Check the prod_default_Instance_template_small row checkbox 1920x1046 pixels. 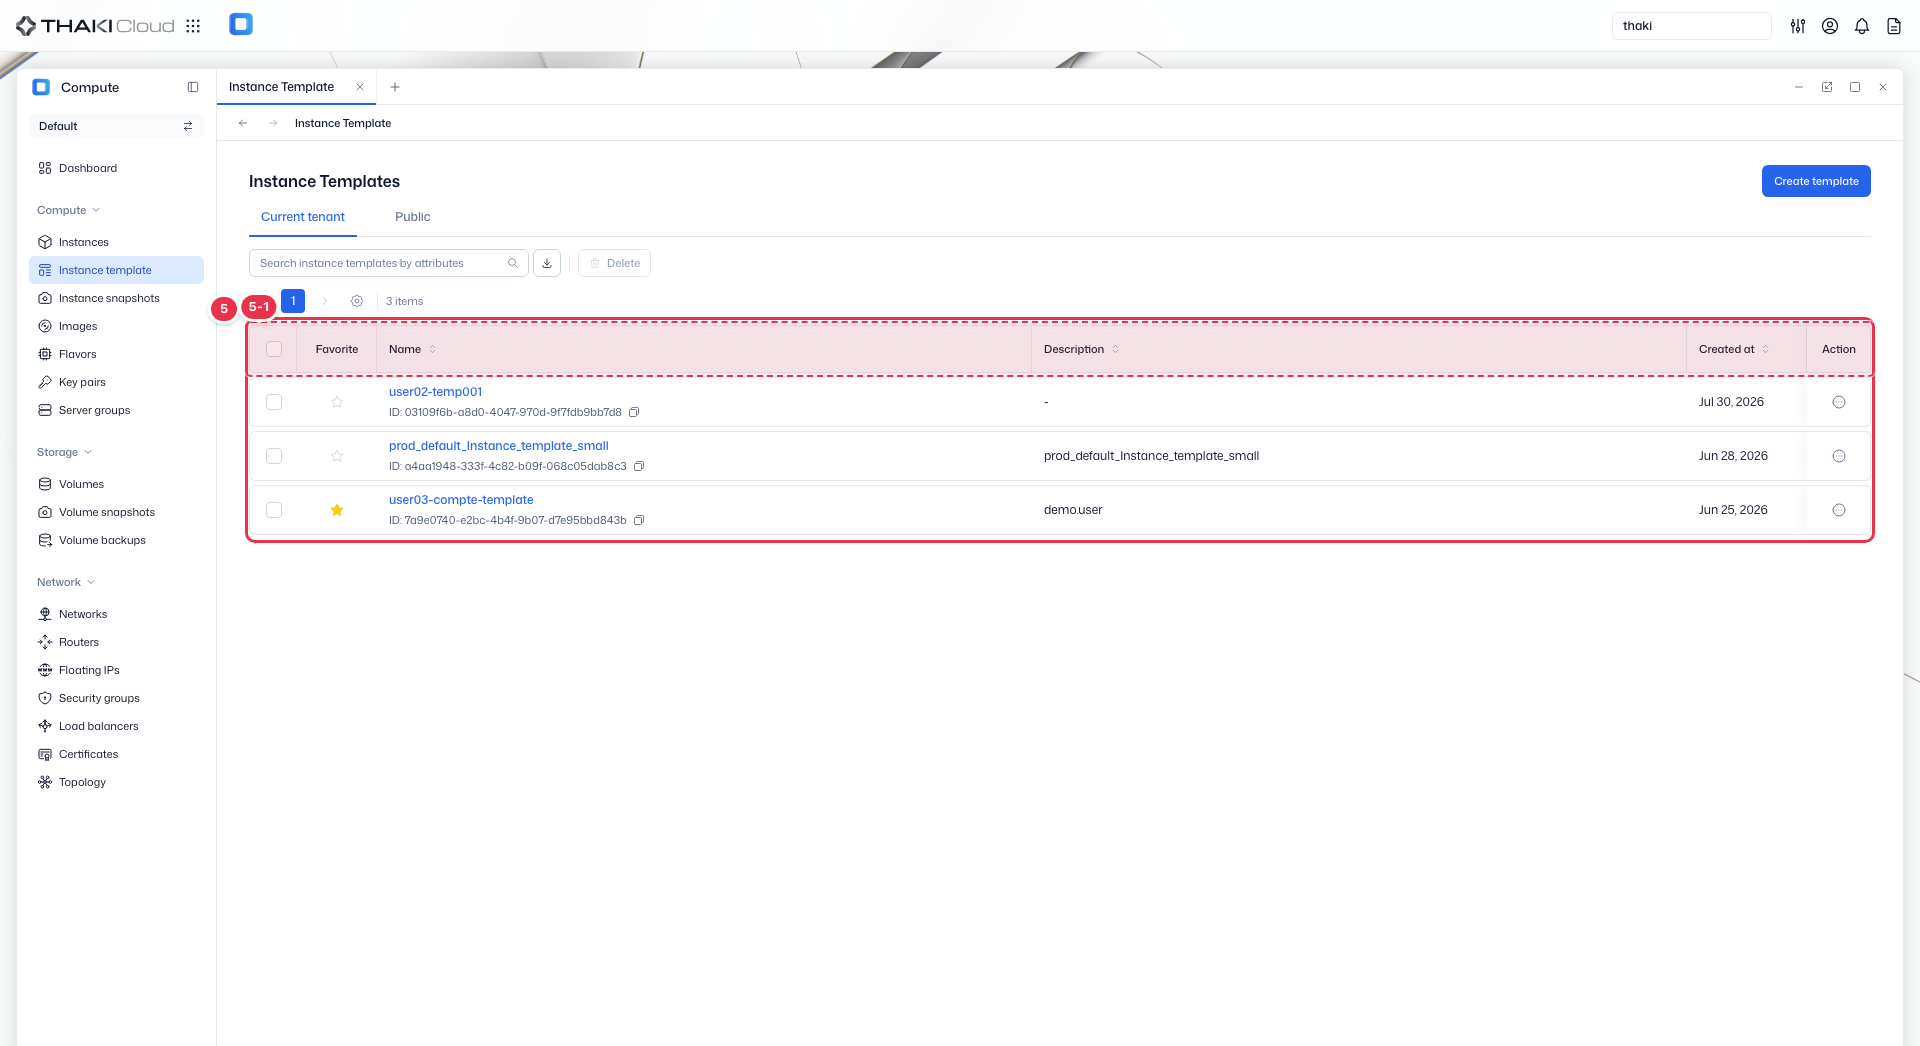274,456
